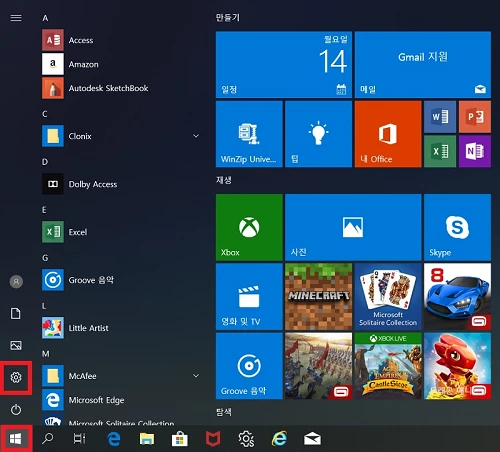The width and height of the screenshot is (500, 452).
Task: Expand the McAfee folder chevron
Action: click(x=196, y=376)
